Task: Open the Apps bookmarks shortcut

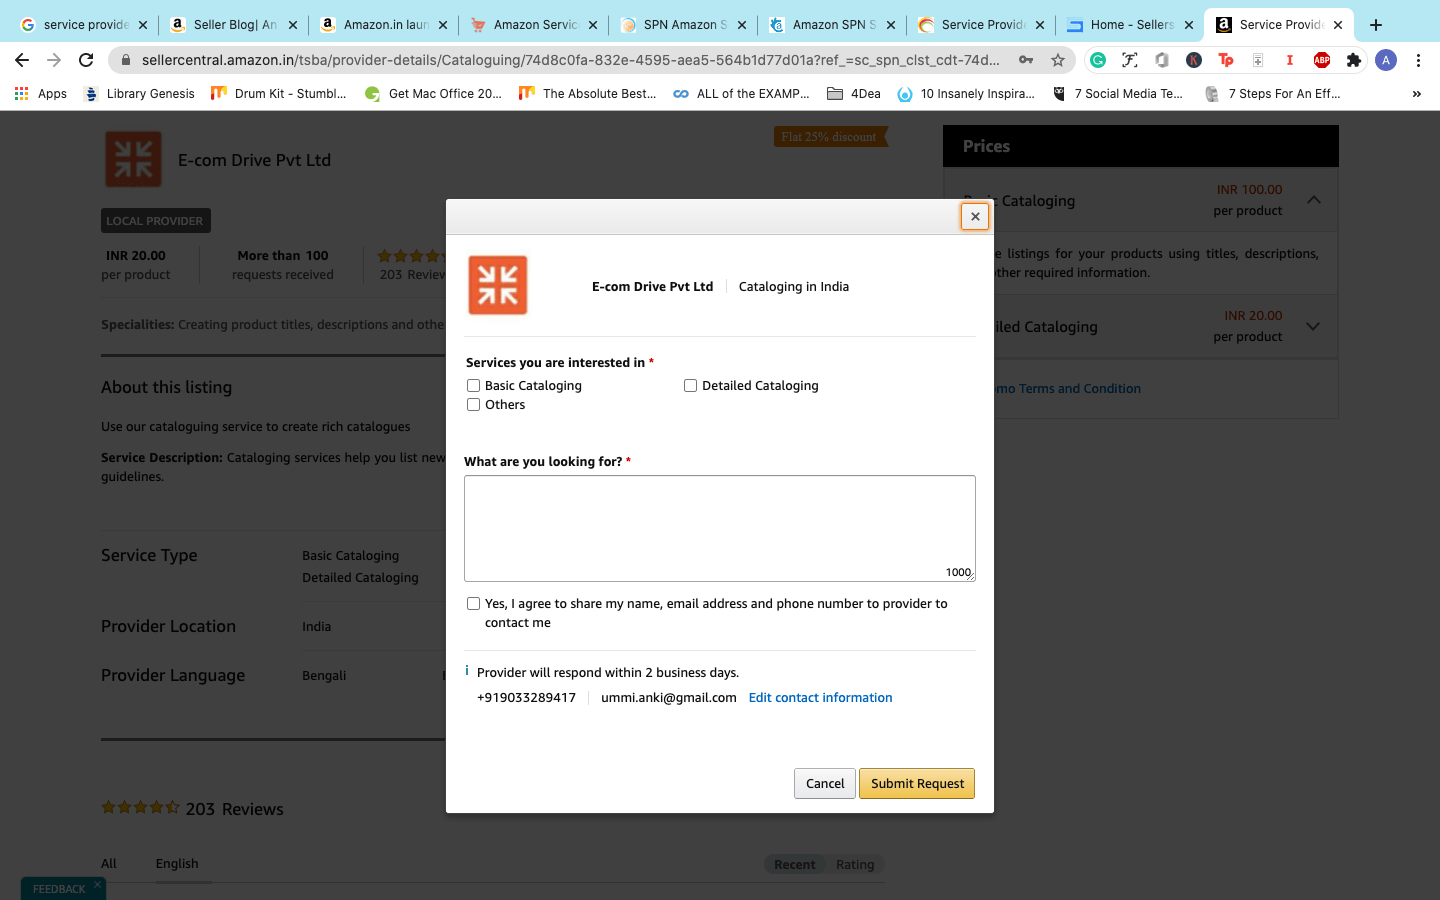Action: [x=41, y=94]
